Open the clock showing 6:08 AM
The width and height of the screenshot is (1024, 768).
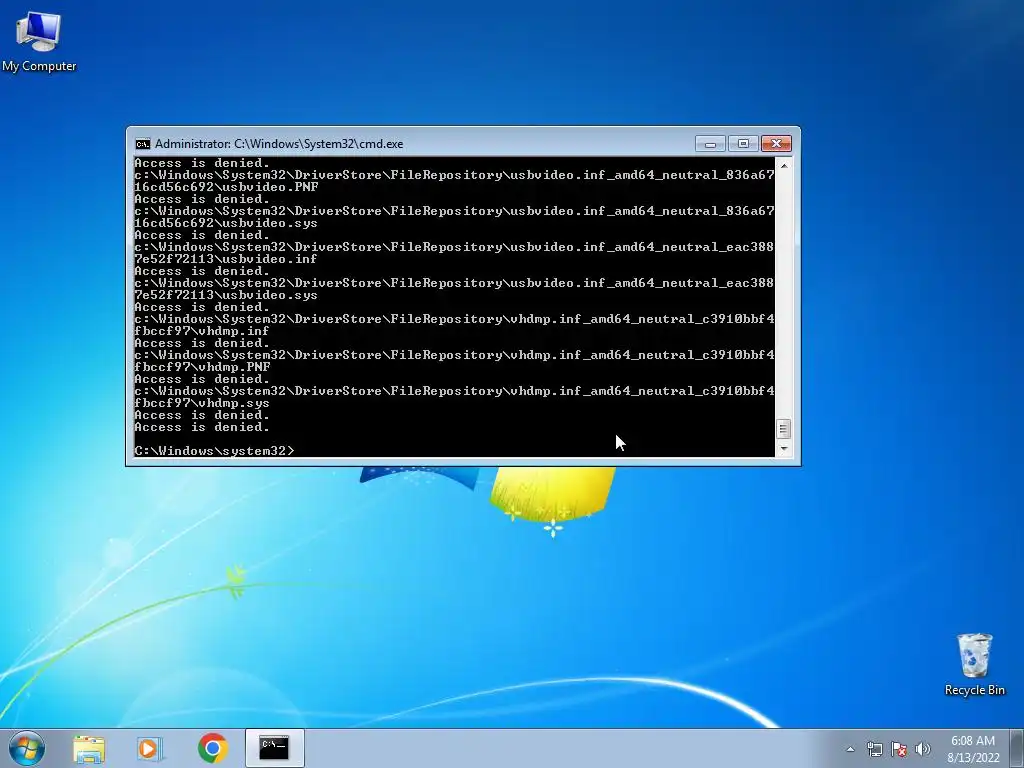point(973,749)
